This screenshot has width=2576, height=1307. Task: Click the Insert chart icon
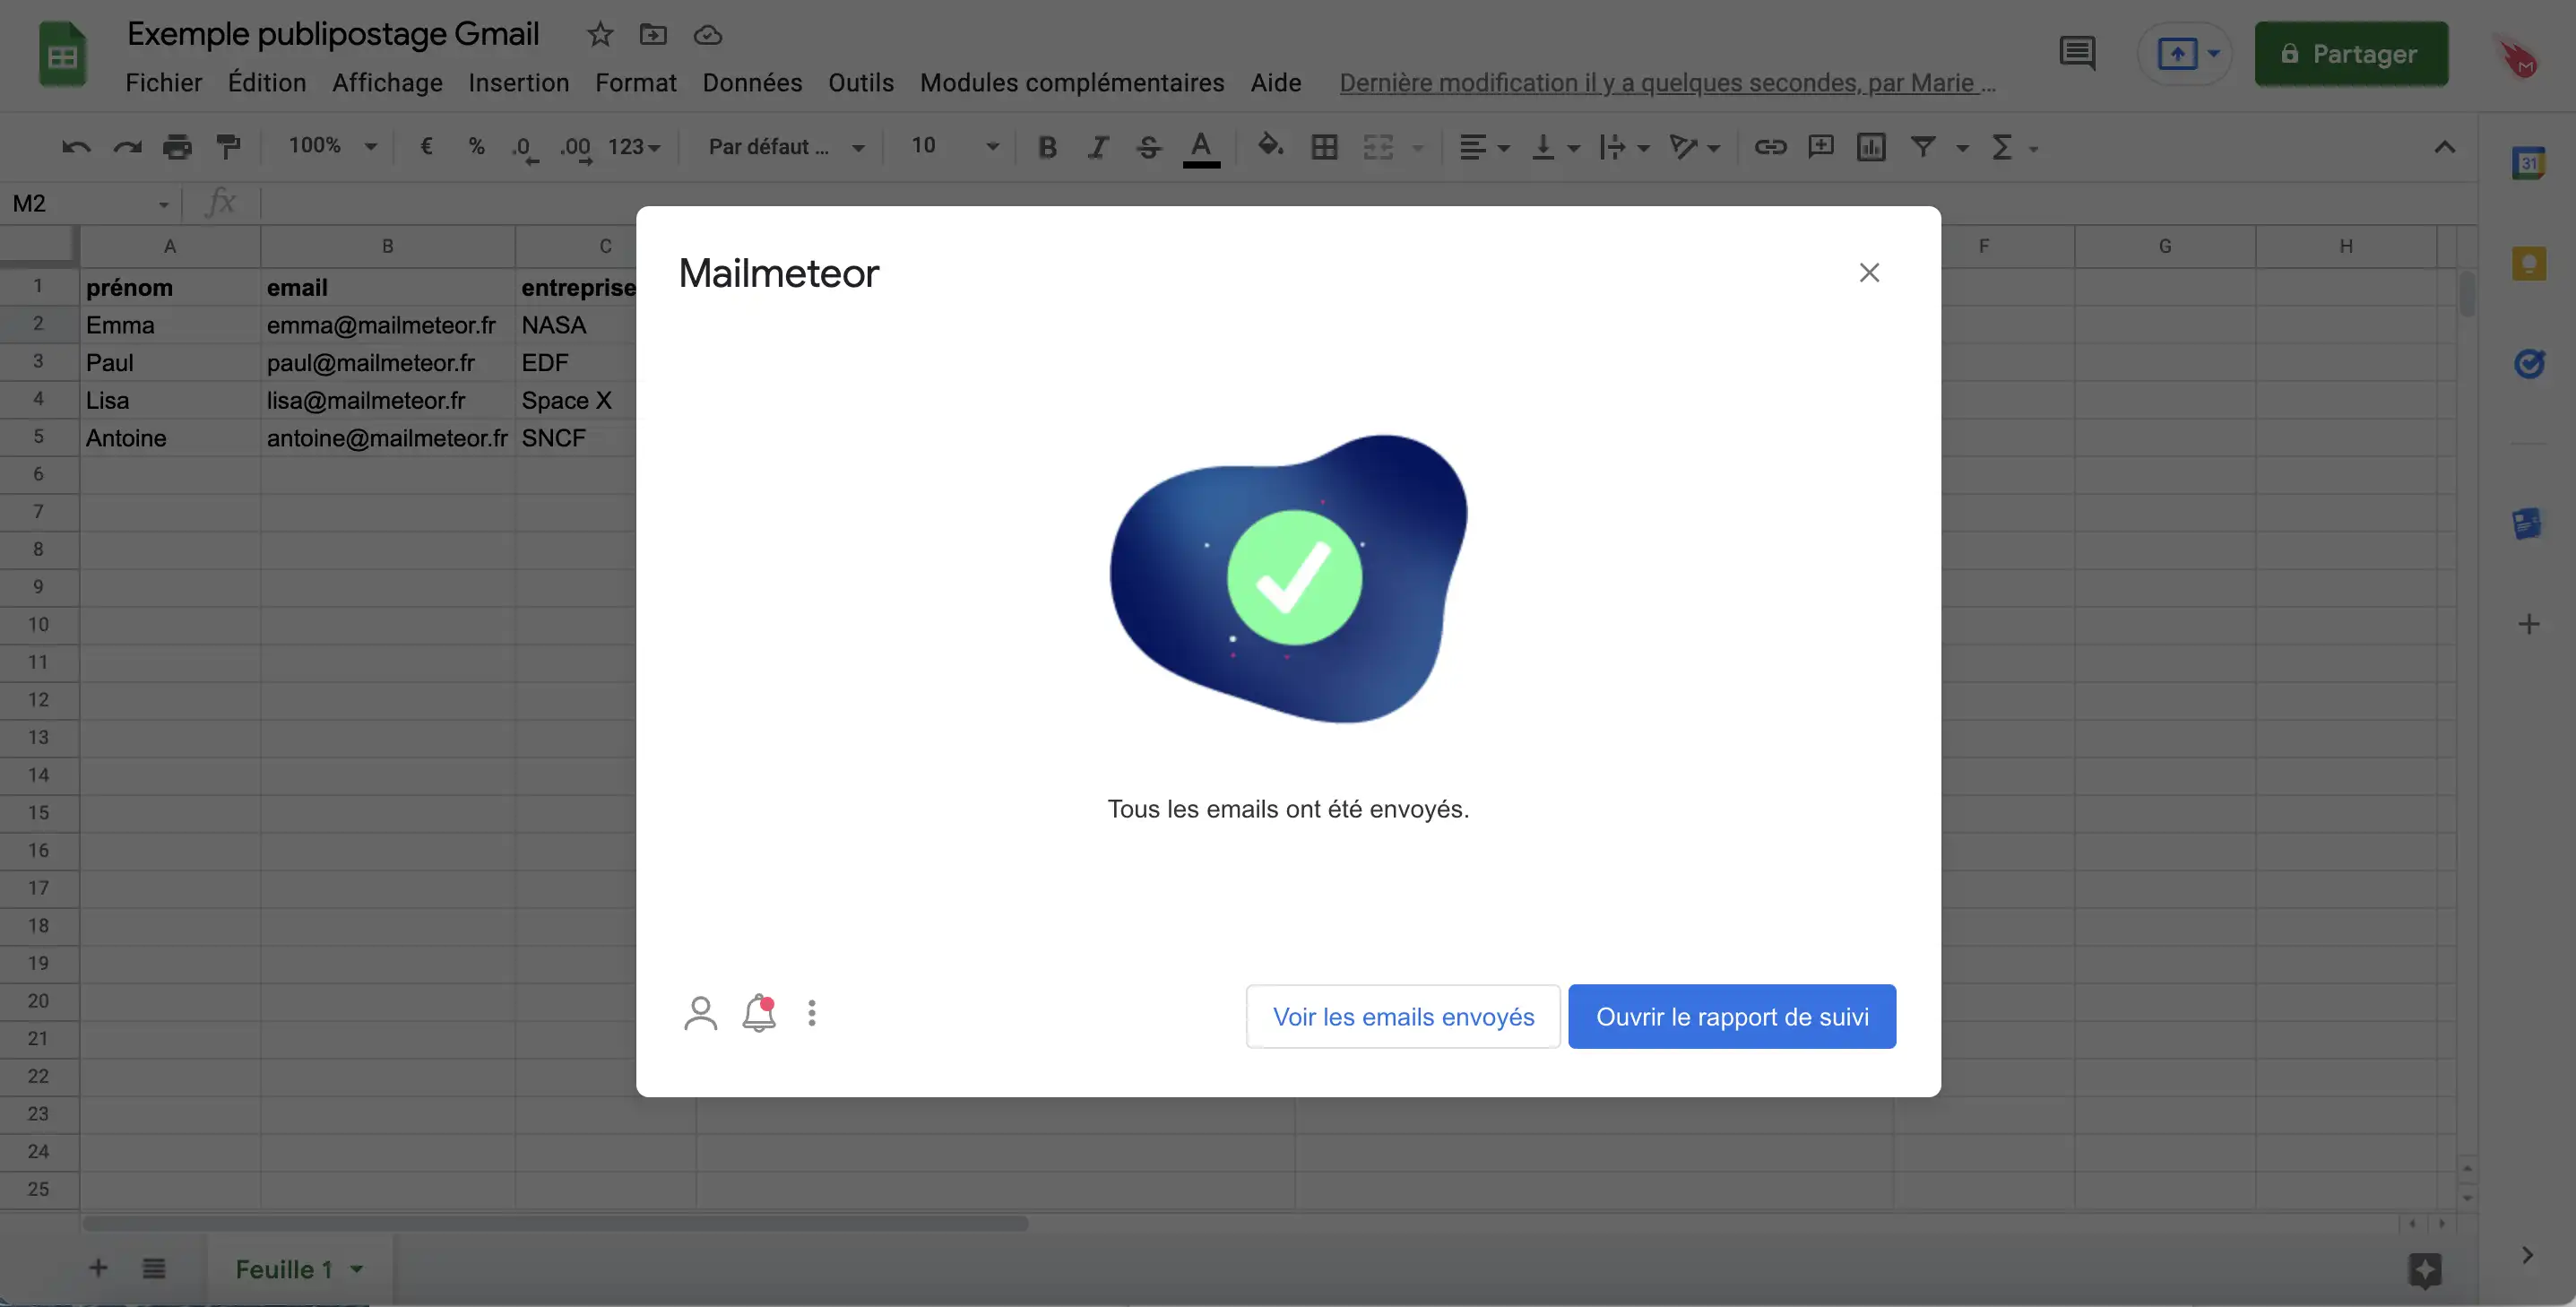(1871, 147)
